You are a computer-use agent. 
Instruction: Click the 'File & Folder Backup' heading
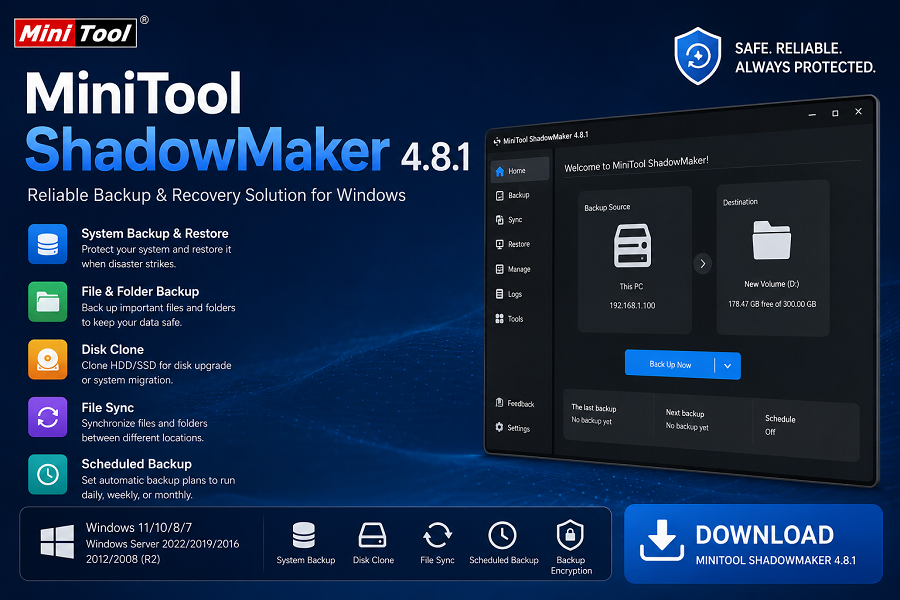click(140, 292)
